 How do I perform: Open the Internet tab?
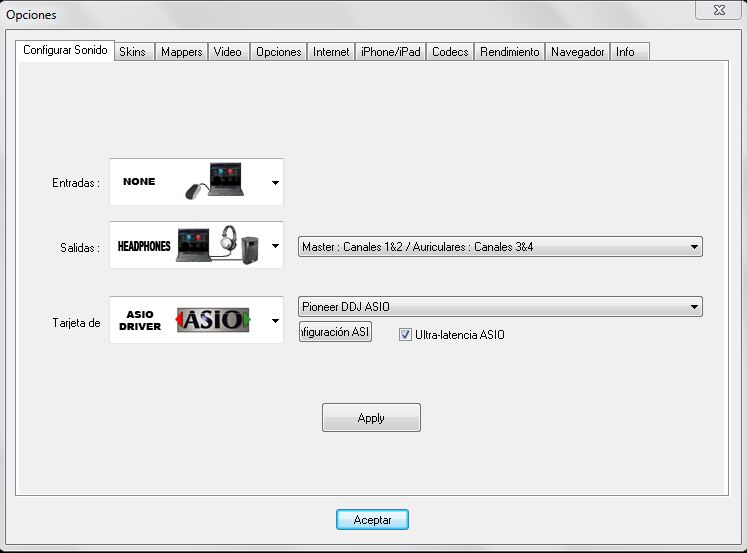331,52
